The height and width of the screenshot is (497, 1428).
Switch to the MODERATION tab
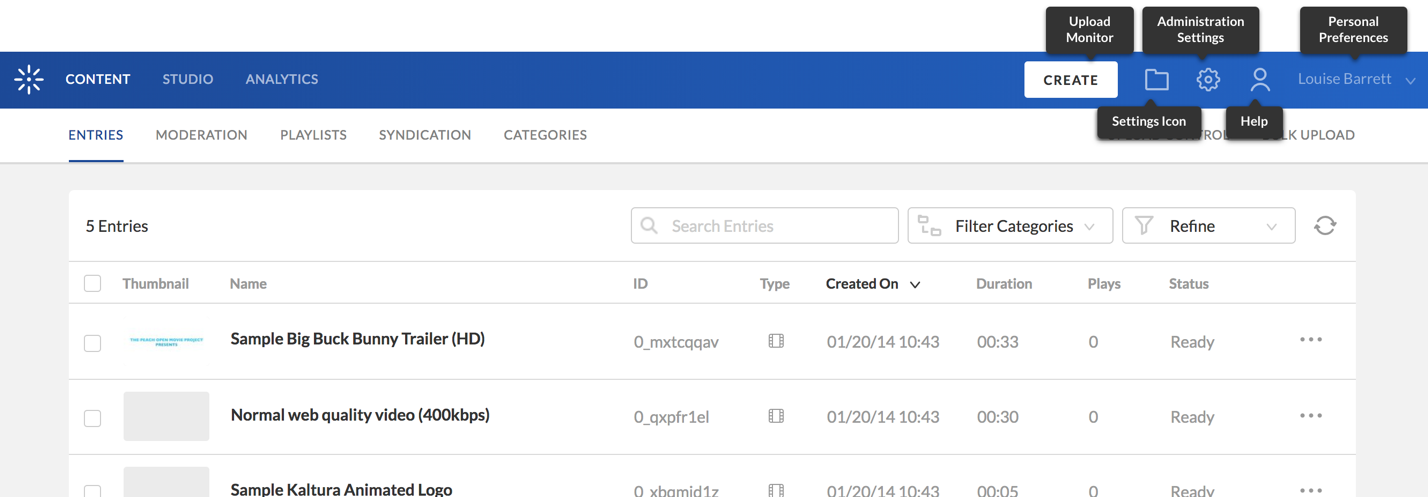pyautogui.click(x=202, y=135)
